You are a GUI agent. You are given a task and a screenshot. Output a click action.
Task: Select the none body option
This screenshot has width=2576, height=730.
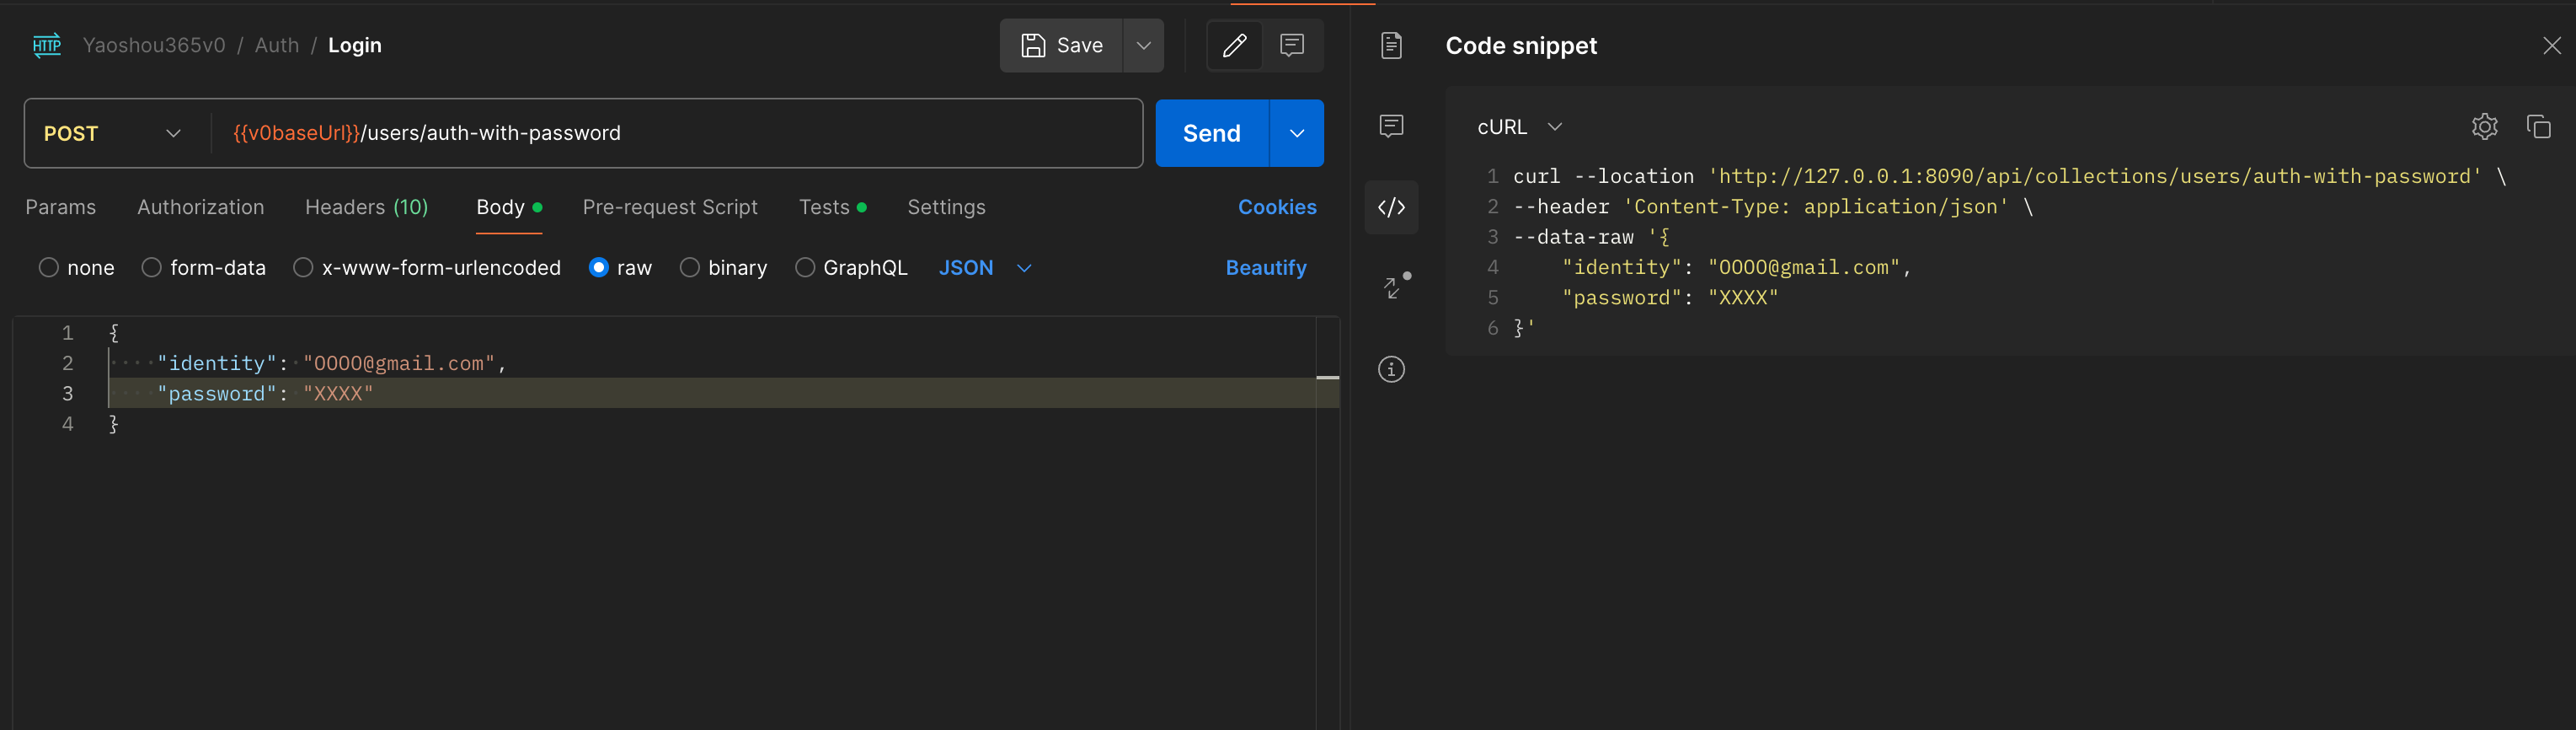tap(48, 267)
